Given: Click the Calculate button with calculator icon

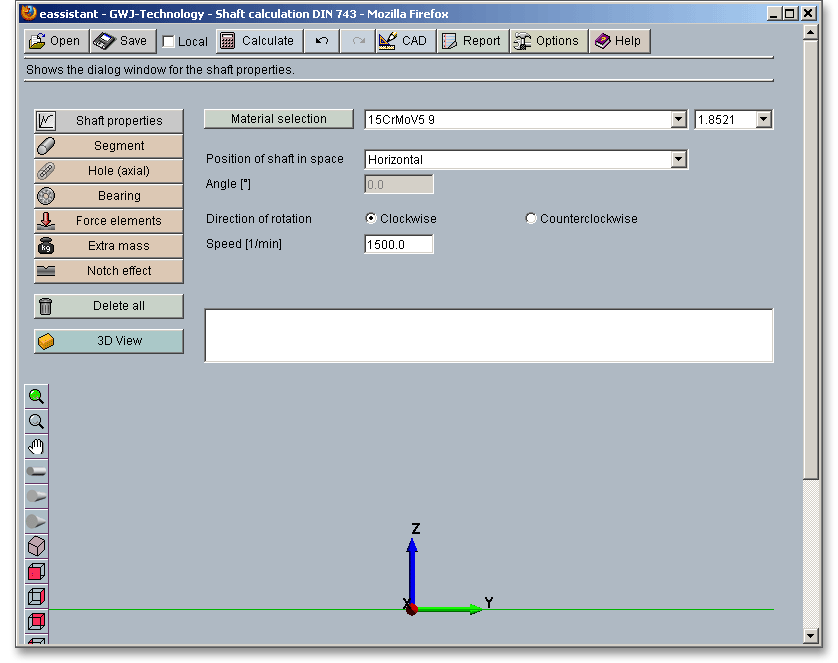Looking at the screenshot, I should (x=257, y=41).
